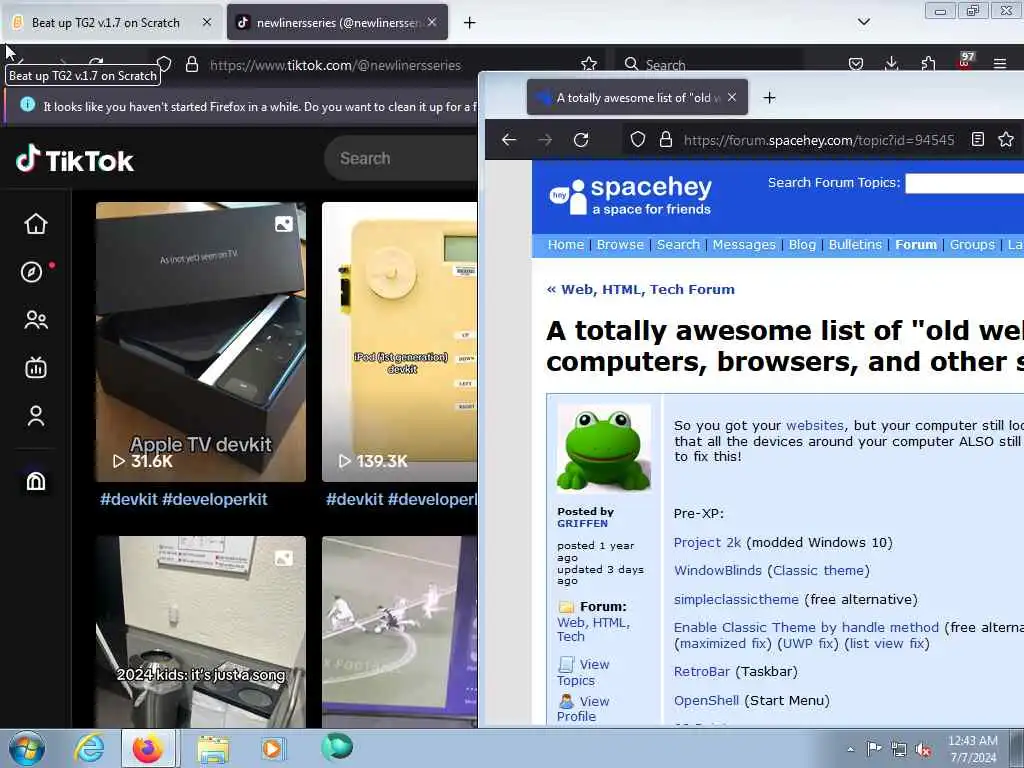
Task: Click the bookmark star in TikTok window
Action: [588, 64]
